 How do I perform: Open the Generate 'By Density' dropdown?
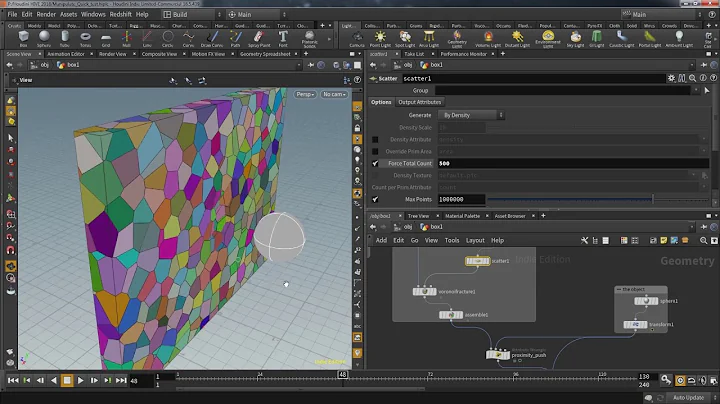[471, 115]
